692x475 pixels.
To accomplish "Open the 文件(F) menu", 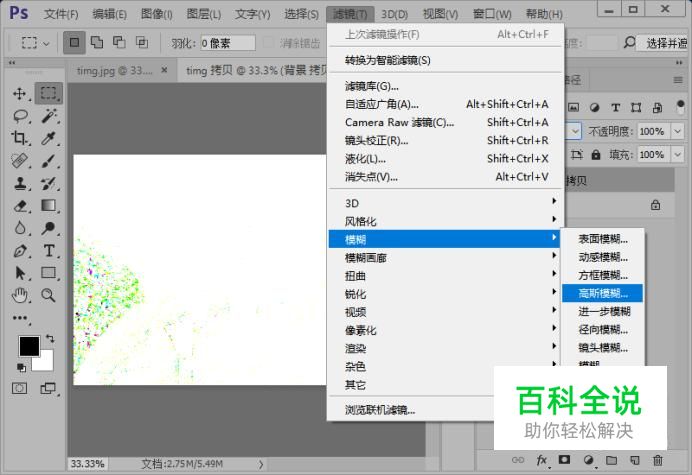I will (x=61, y=14).
